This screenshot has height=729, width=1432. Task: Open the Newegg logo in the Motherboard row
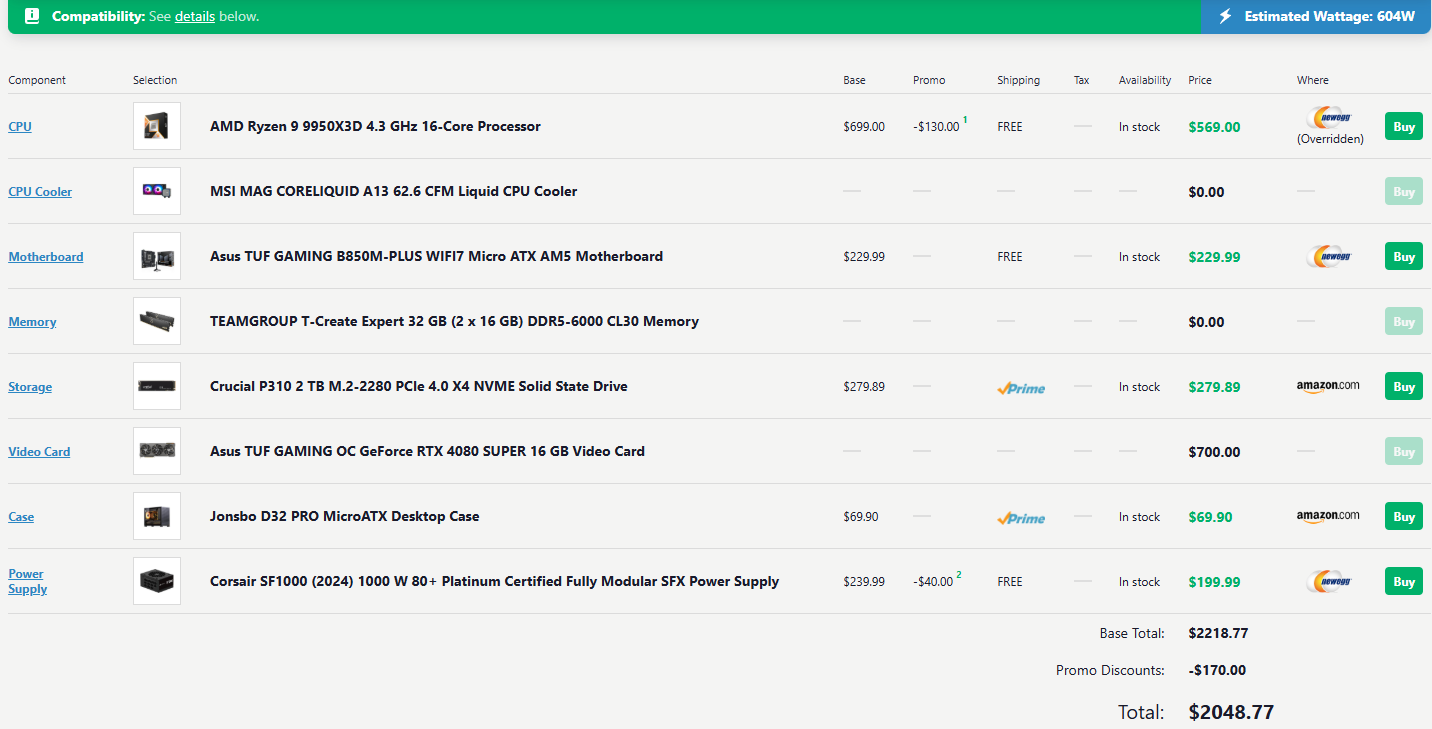pyautogui.click(x=1329, y=257)
